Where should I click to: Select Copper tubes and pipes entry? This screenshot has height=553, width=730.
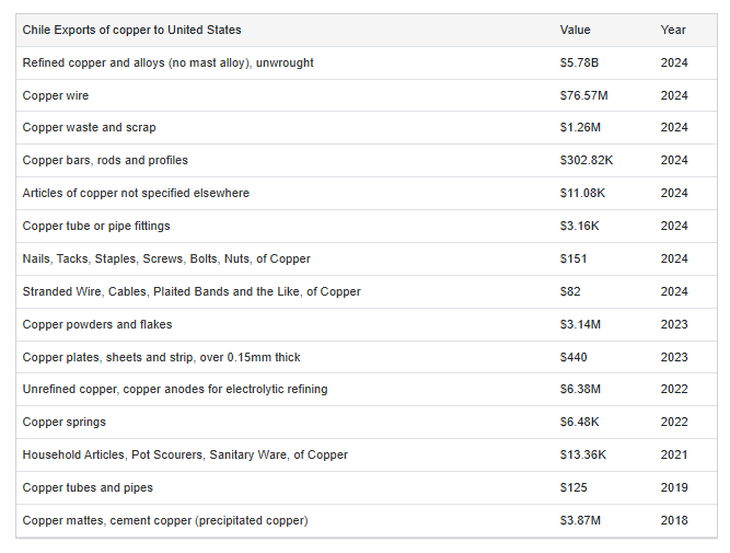click(88, 488)
